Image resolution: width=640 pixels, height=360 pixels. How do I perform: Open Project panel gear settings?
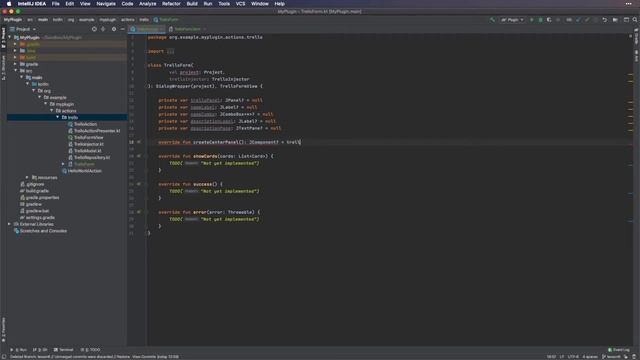(x=114, y=29)
